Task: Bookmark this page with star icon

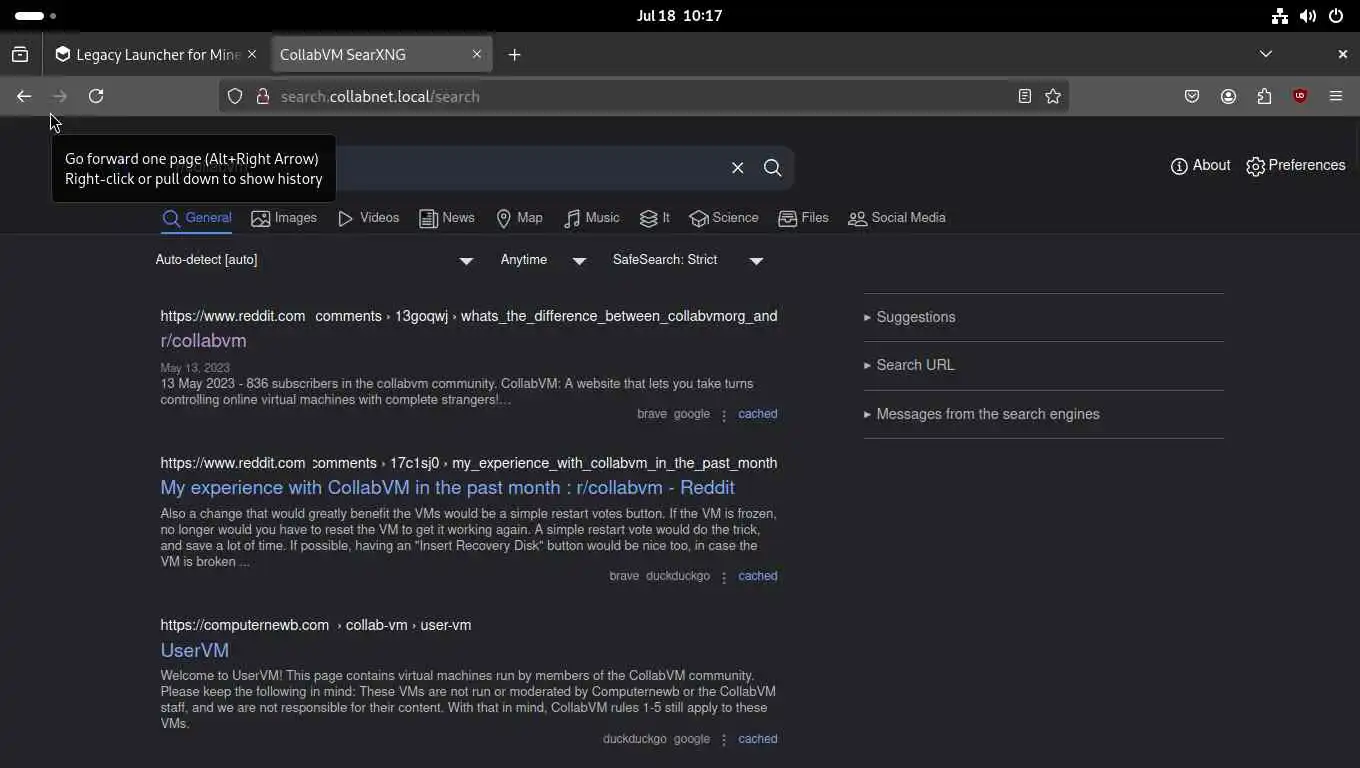Action: 1053,96
